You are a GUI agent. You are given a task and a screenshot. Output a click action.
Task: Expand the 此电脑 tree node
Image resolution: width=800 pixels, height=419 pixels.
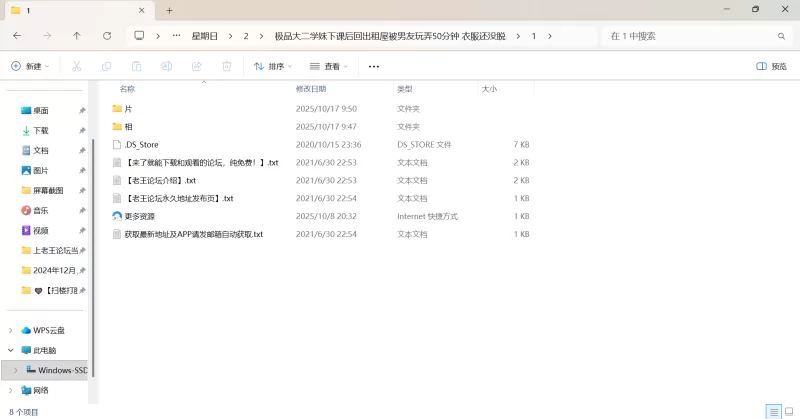(x=11, y=350)
